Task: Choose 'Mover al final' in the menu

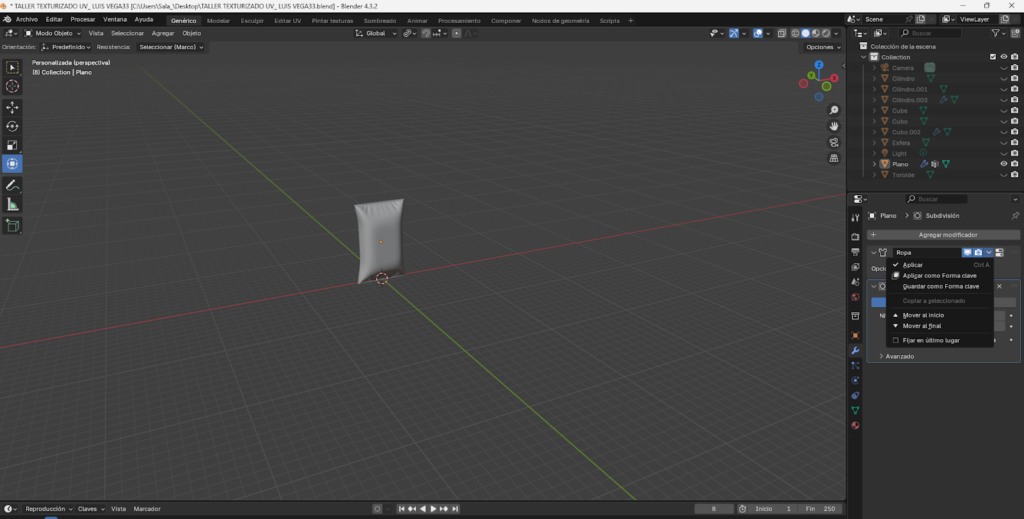Action: tap(941, 326)
